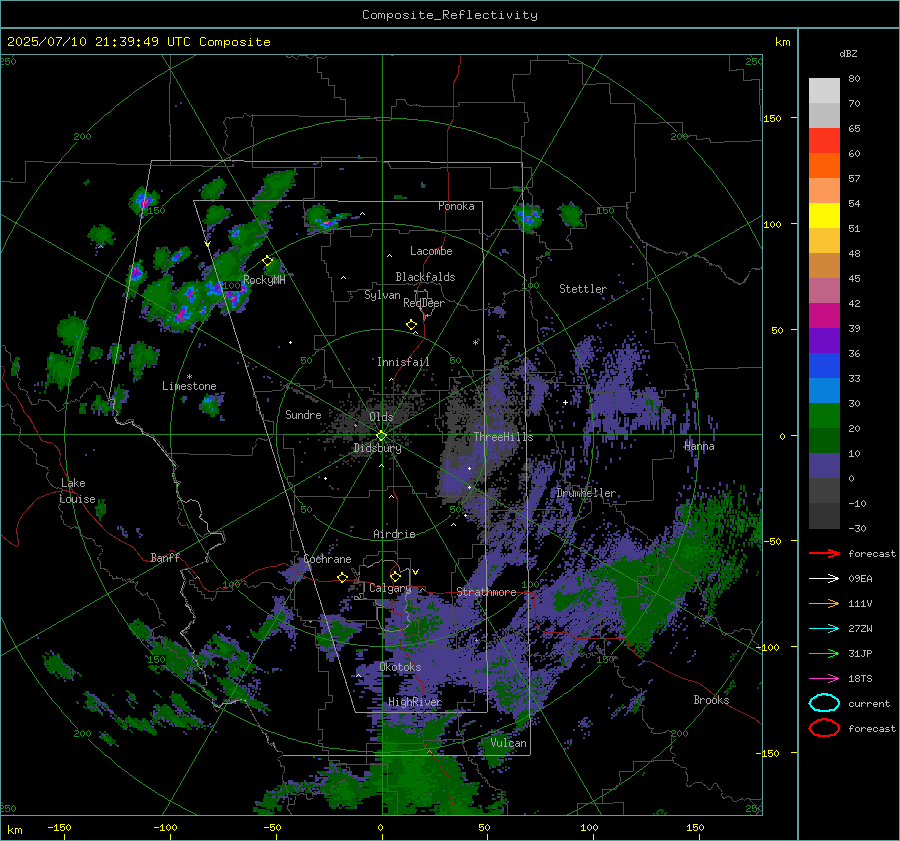Click the Strathmore label
The height and width of the screenshot is (841, 900).
tap(486, 592)
